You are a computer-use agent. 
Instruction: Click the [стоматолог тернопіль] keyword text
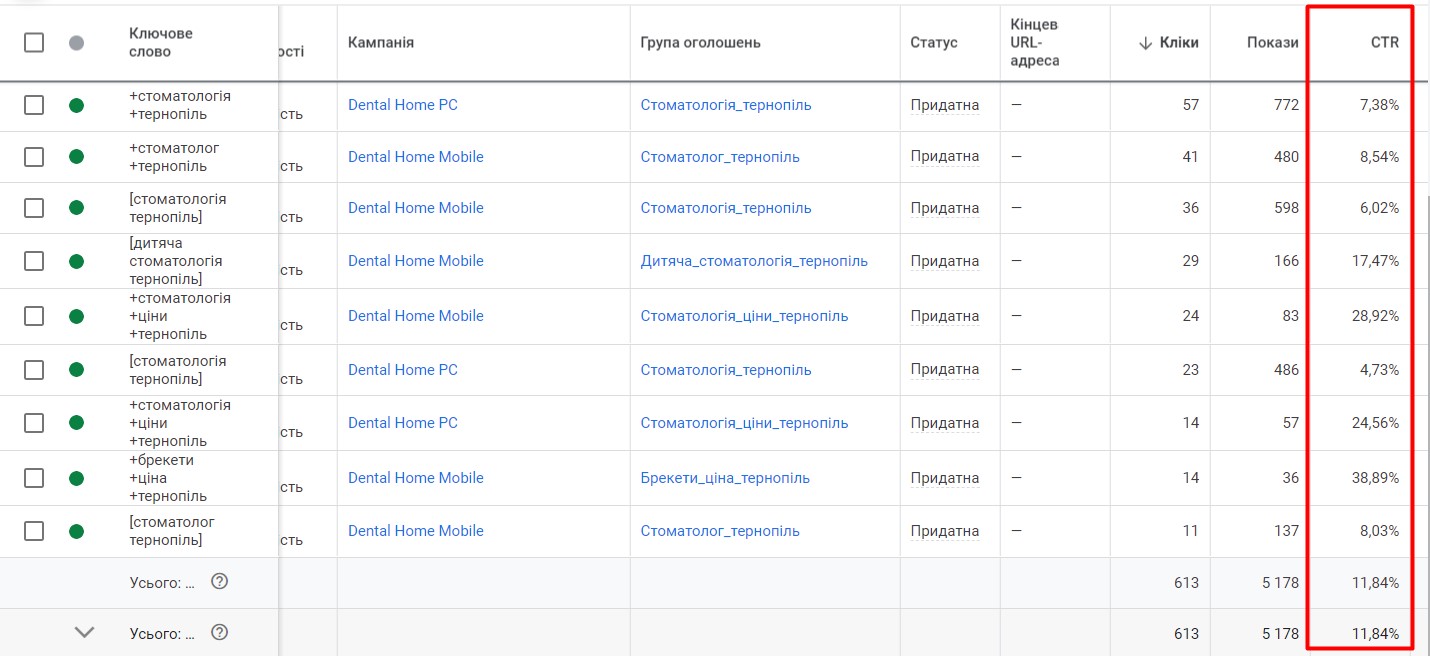(172, 531)
